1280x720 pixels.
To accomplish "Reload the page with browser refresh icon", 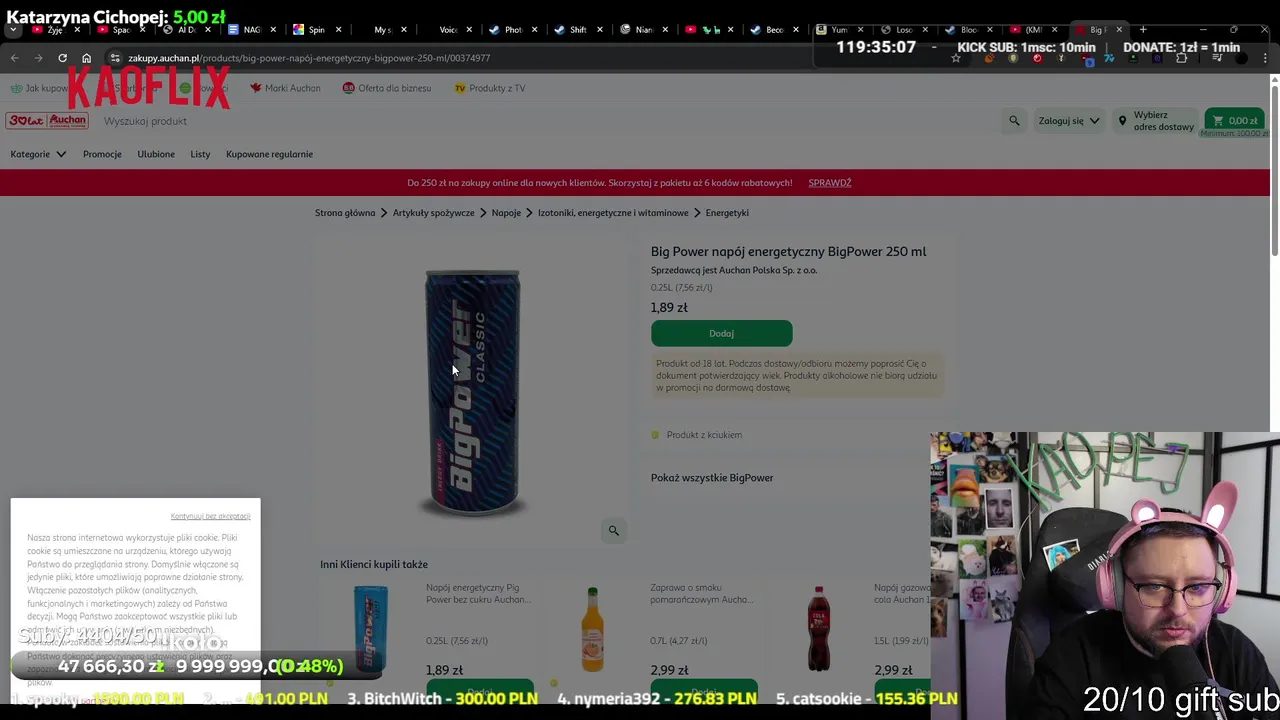I will (62, 58).
